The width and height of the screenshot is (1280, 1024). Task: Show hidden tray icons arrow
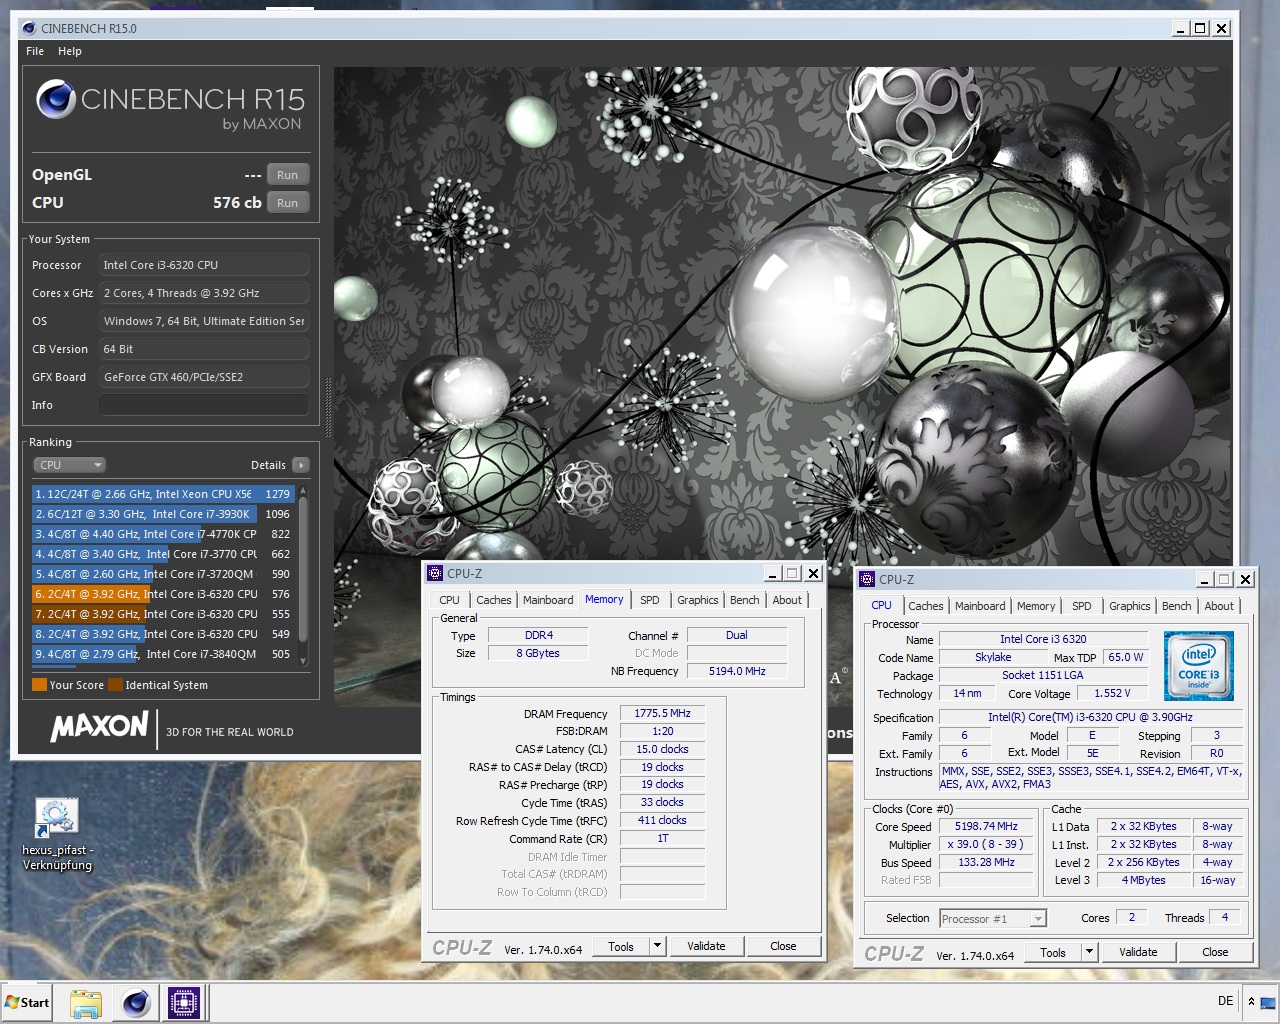click(x=1251, y=1001)
